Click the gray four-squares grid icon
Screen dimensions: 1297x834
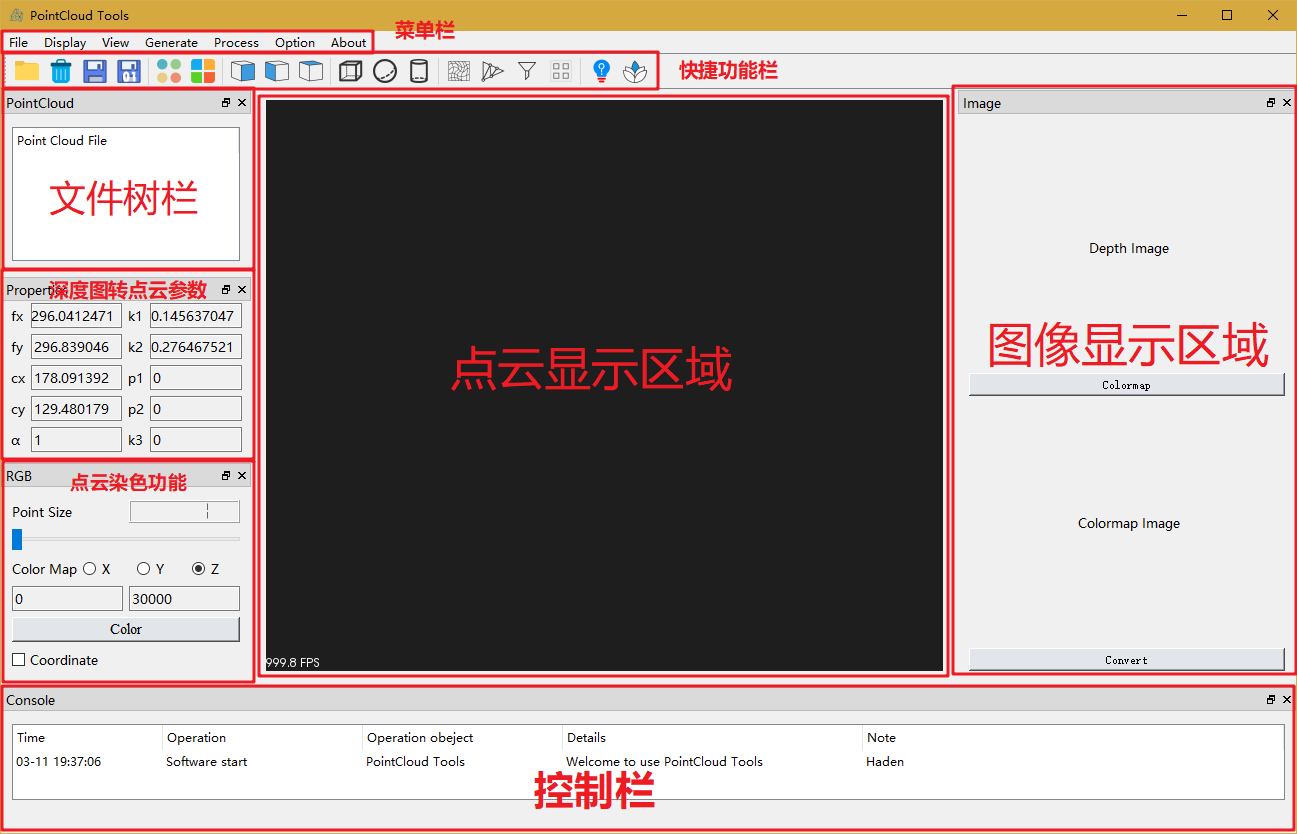(x=561, y=71)
